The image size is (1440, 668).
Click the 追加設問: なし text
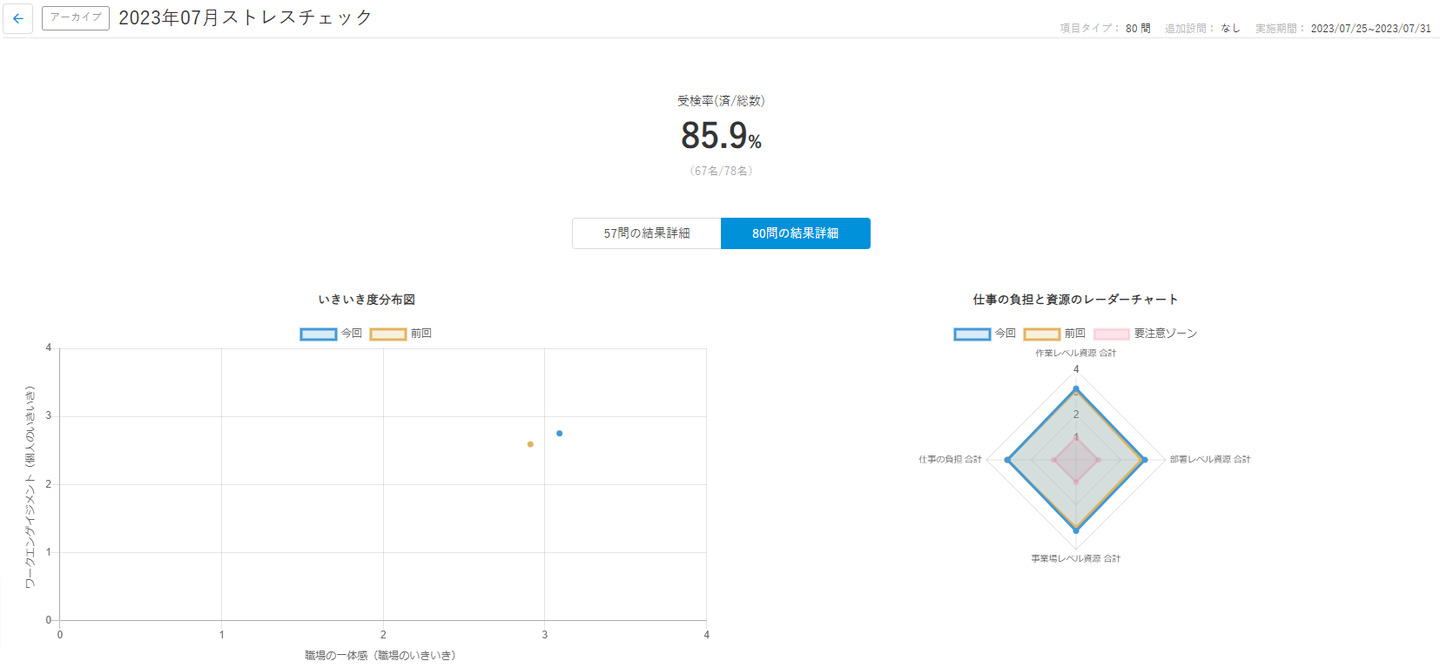point(1202,28)
